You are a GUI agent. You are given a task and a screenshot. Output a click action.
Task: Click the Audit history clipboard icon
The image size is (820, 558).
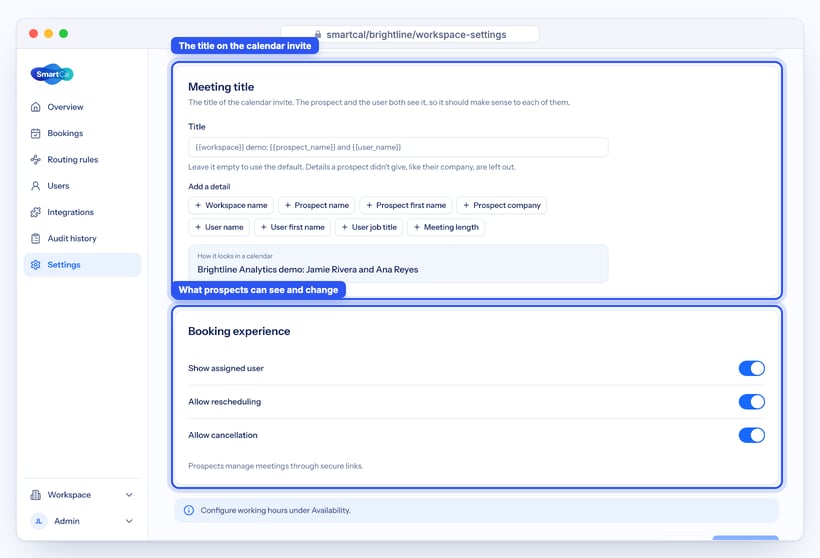[36, 238]
